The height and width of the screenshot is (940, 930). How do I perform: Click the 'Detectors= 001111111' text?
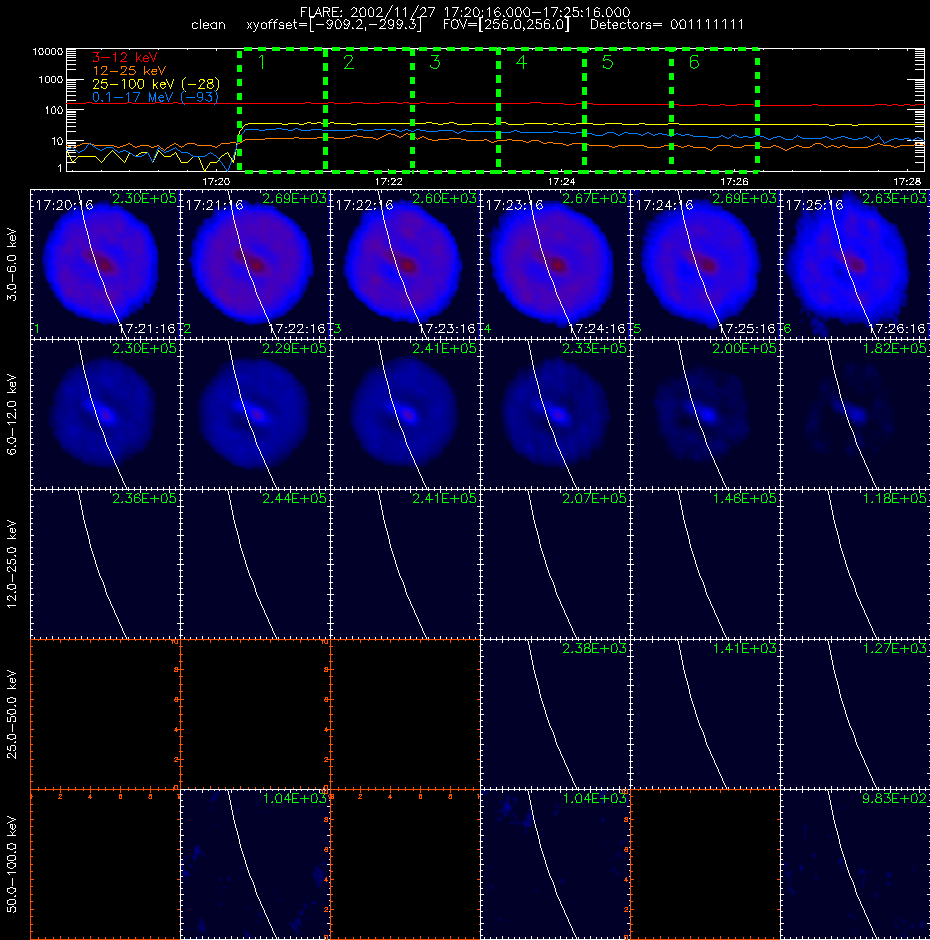click(667, 25)
